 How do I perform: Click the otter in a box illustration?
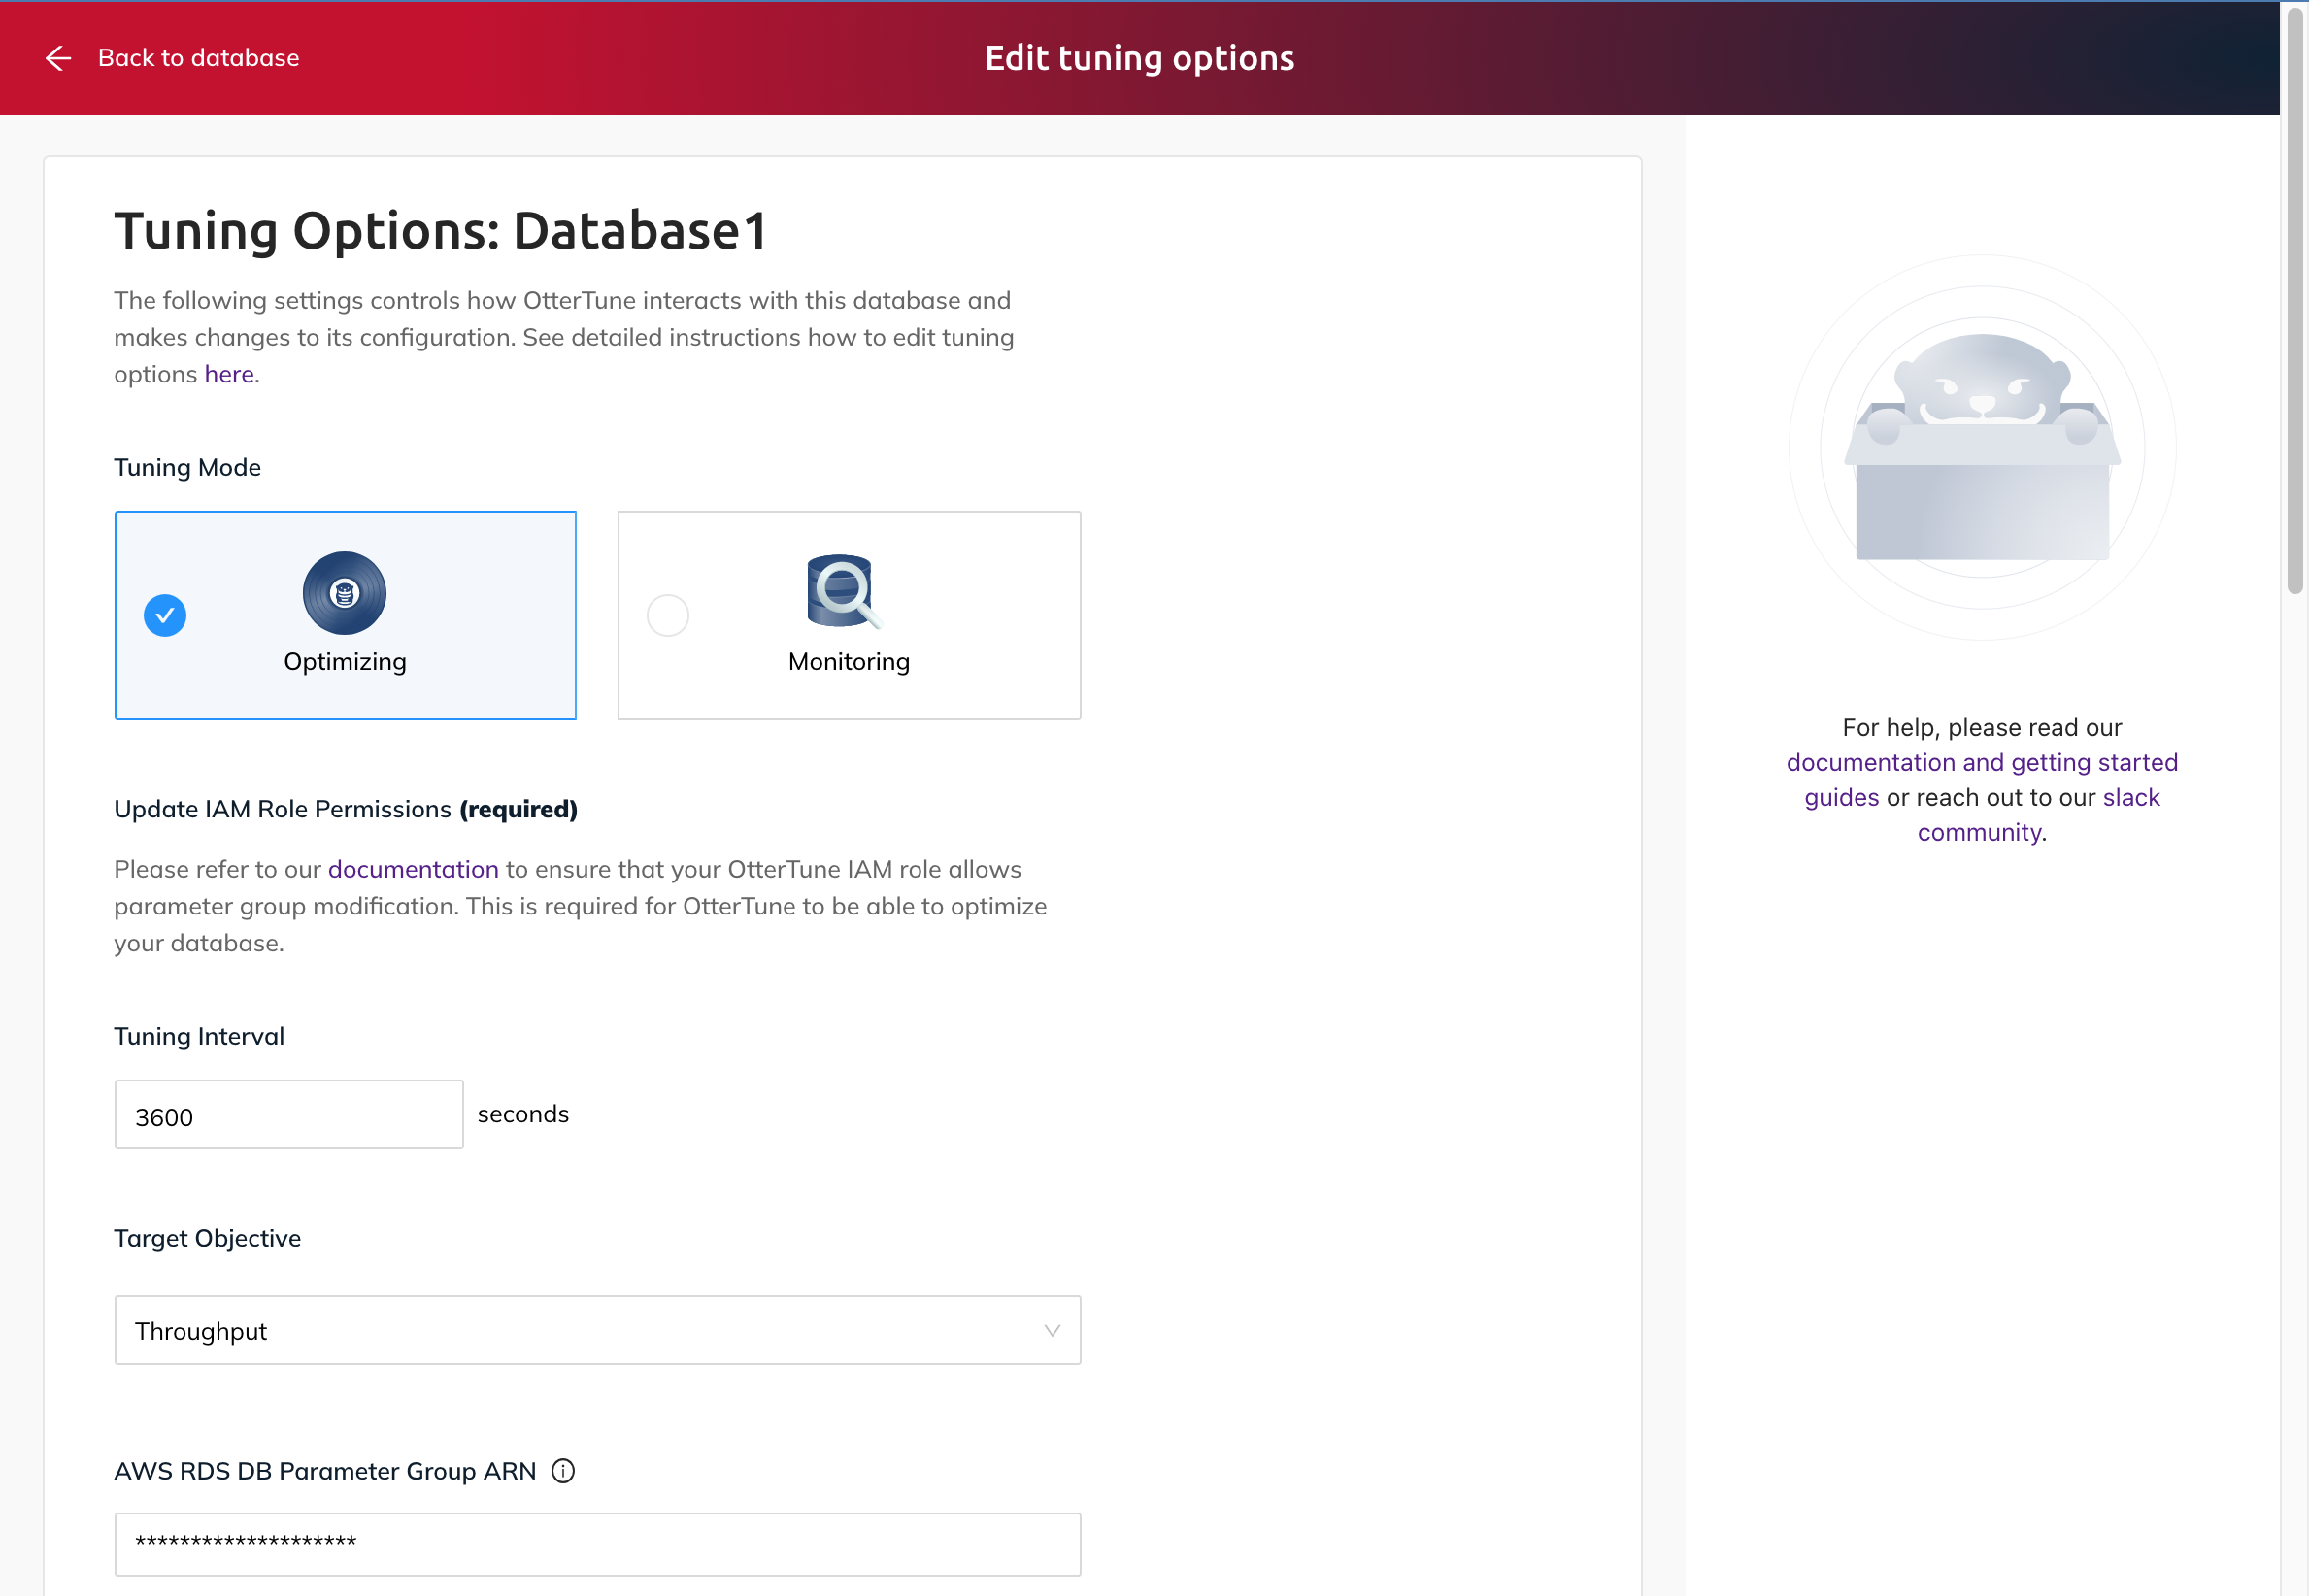pos(1983,447)
